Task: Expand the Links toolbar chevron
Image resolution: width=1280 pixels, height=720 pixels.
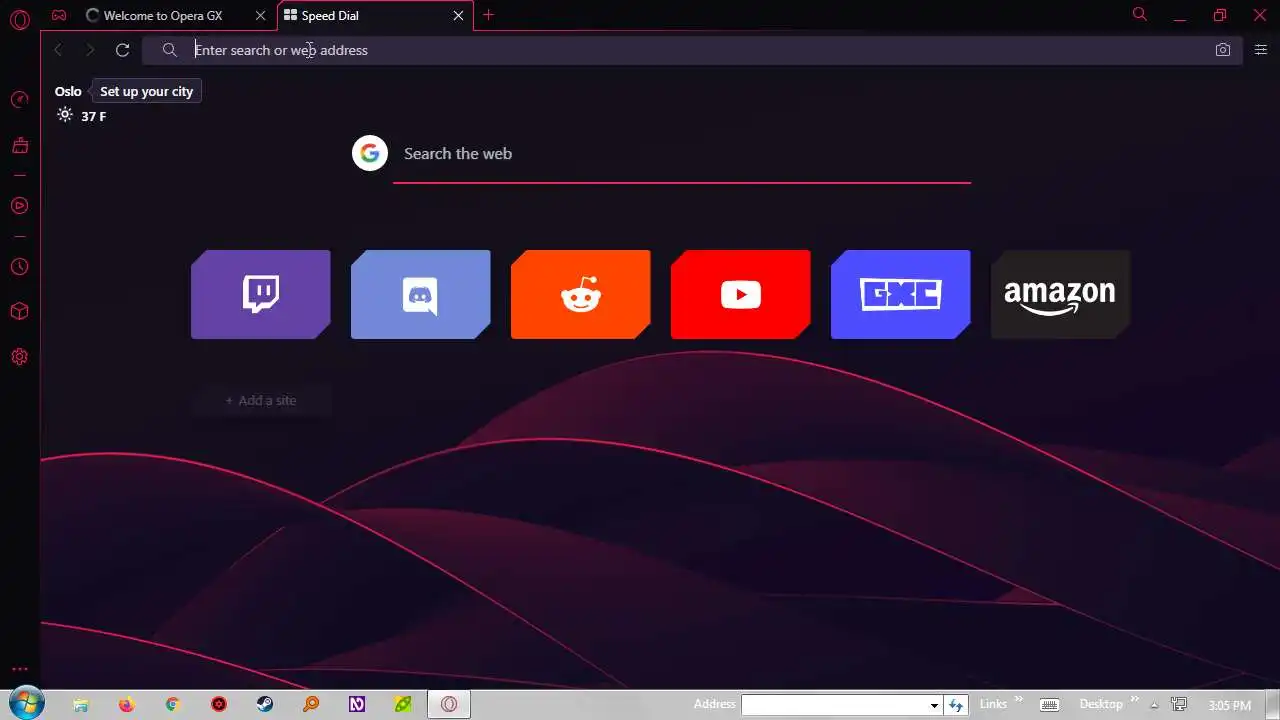Action: click(x=1019, y=699)
